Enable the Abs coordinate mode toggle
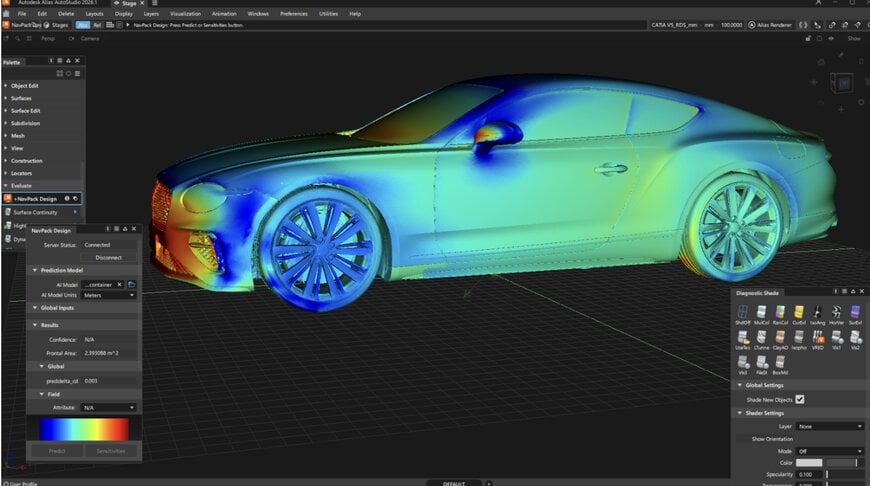 [x=83, y=25]
